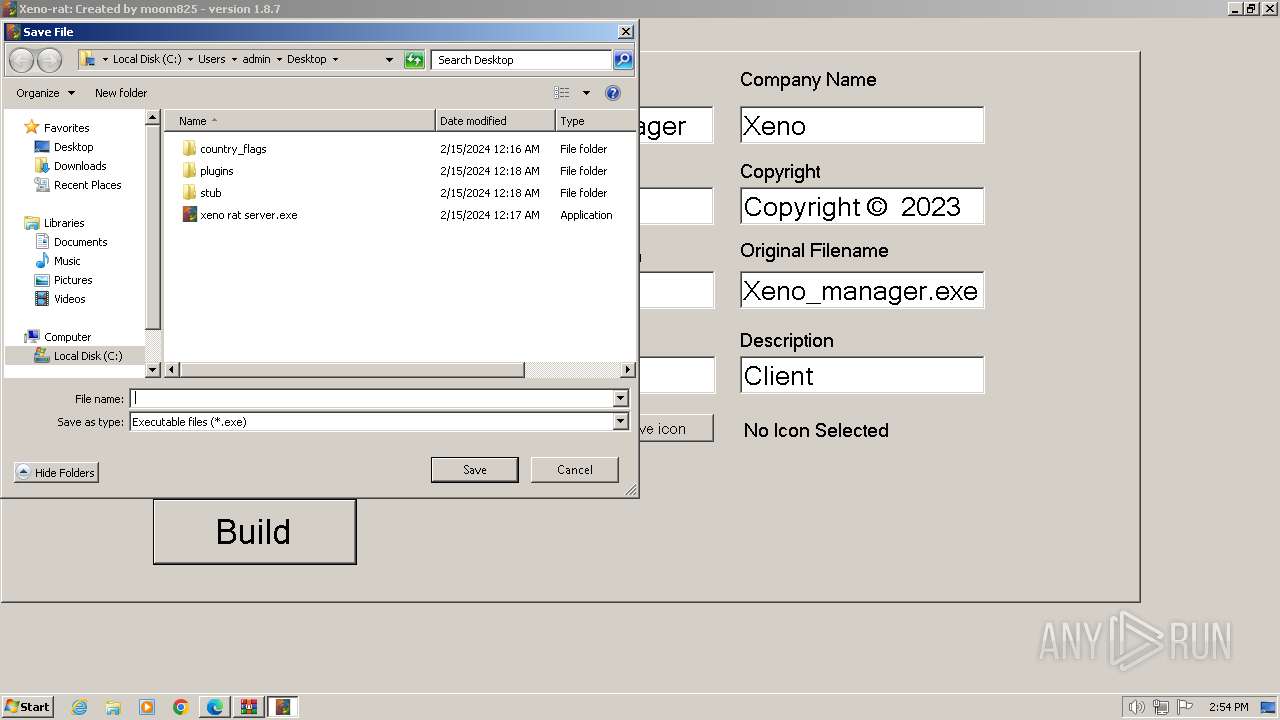Click the Save button
The width and height of the screenshot is (1280, 720).
coord(475,470)
